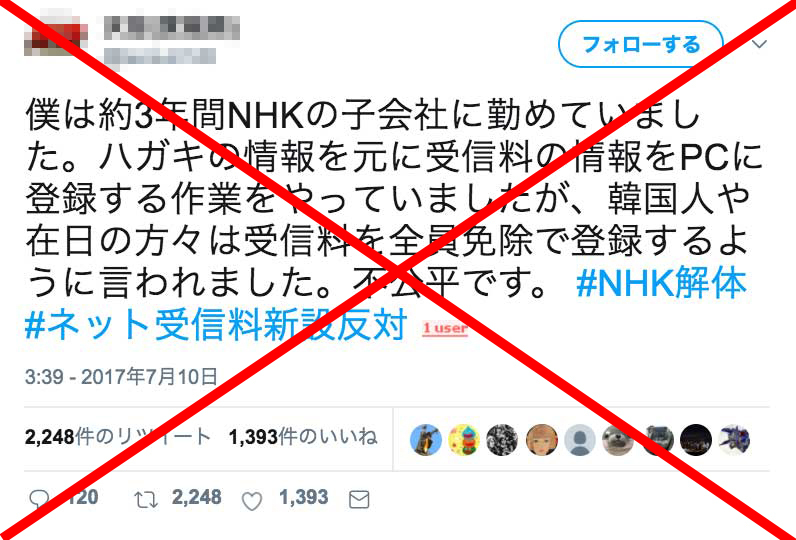Open the gray default silhouette avatar
Image resolution: width=796 pixels, height=540 pixels.
580,440
